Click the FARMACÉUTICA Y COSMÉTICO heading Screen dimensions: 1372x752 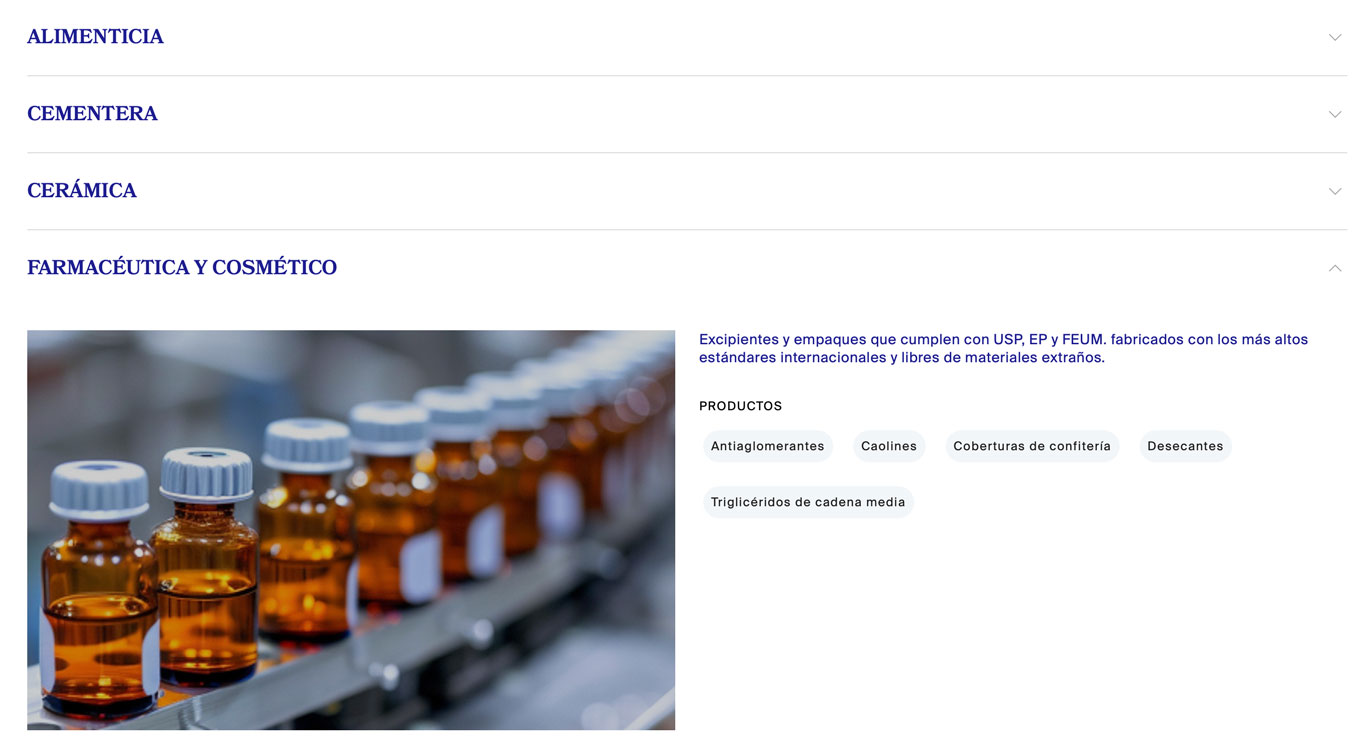coord(182,268)
